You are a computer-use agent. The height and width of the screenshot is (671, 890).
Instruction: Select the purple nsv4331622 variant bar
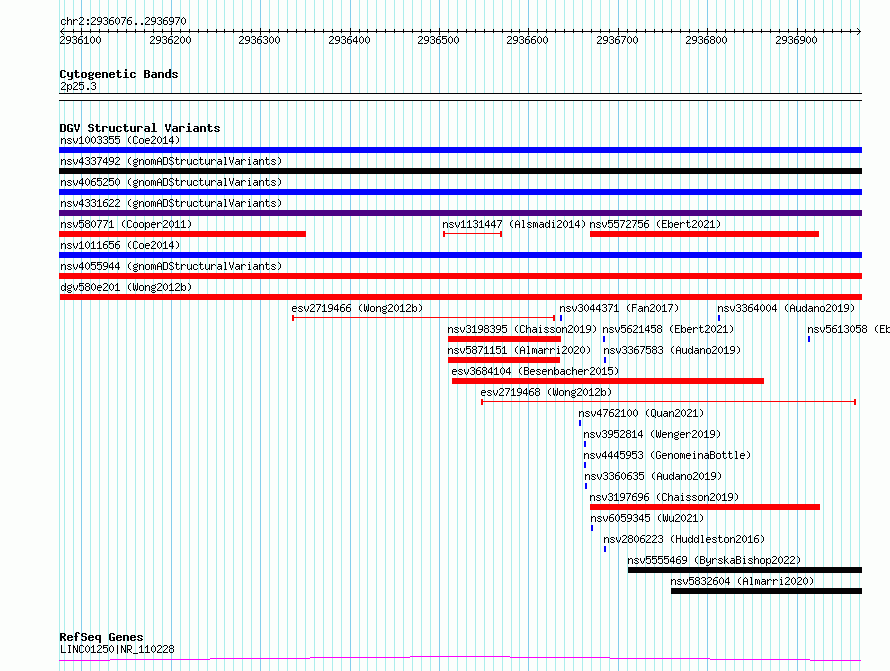click(460, 213)
